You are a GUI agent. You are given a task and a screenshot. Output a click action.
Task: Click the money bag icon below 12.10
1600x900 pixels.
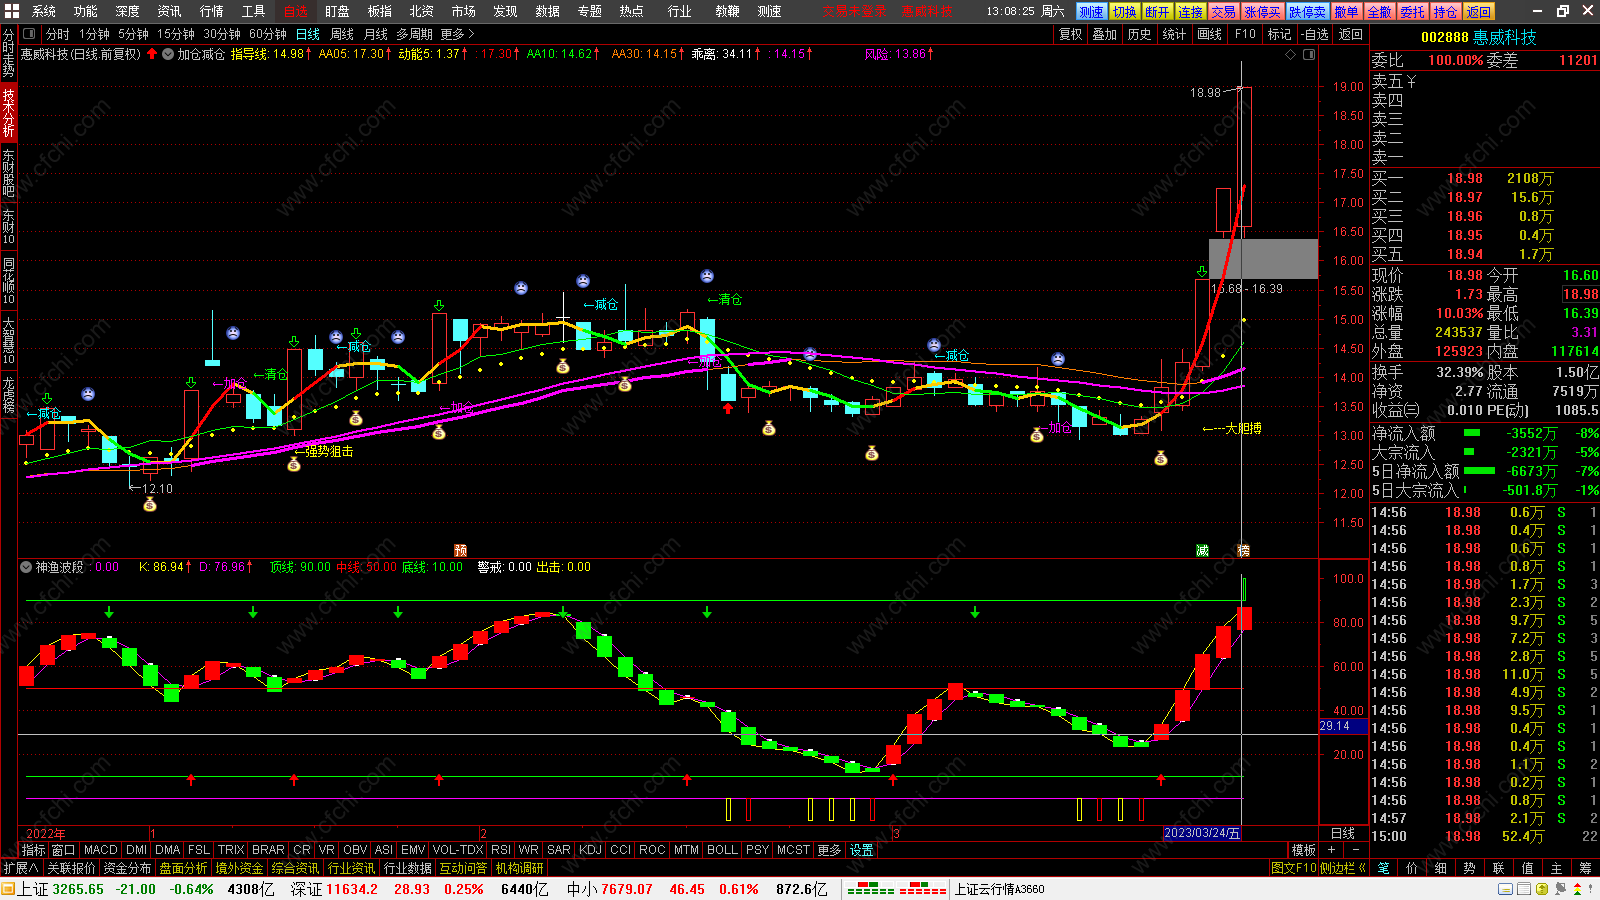tap(150, 505)
